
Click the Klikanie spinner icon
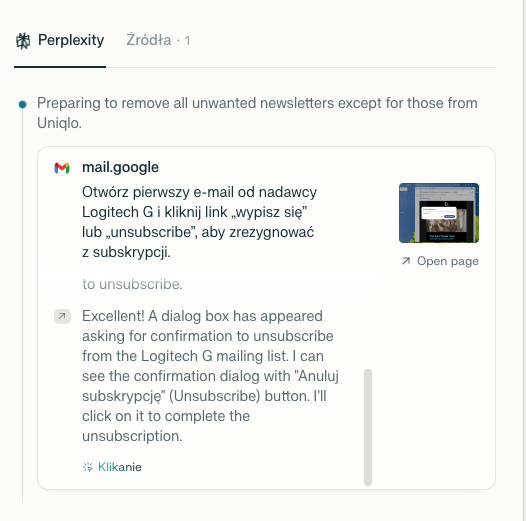coord(88,467)
